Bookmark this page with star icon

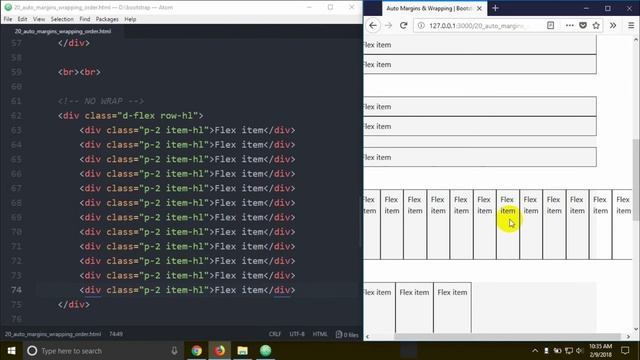596,25
